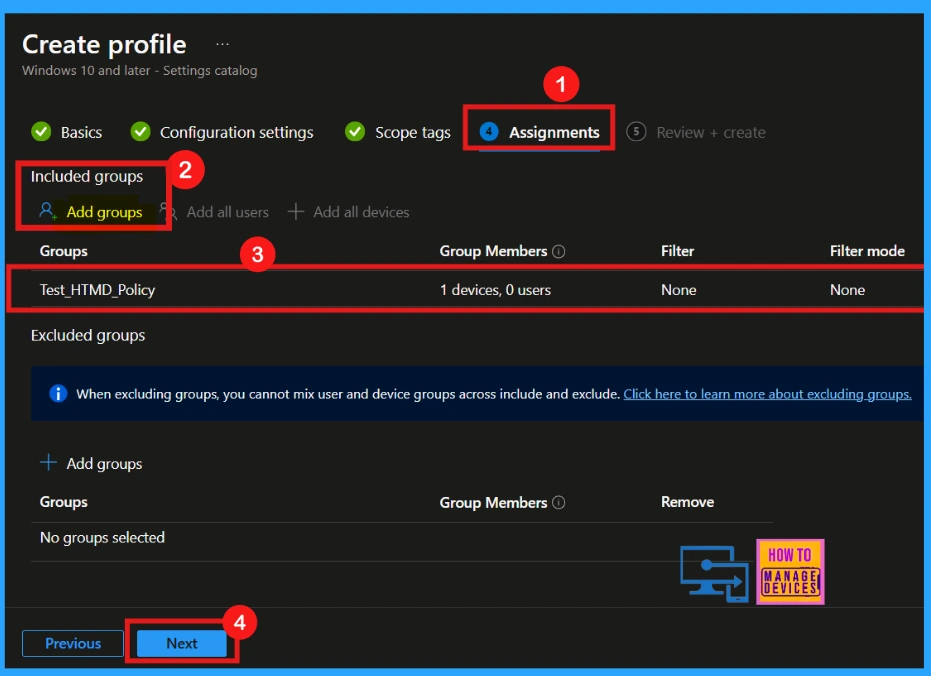Click the person icon beside Included Add groups
The image size is (931, 676).
(x=48, y=211)
